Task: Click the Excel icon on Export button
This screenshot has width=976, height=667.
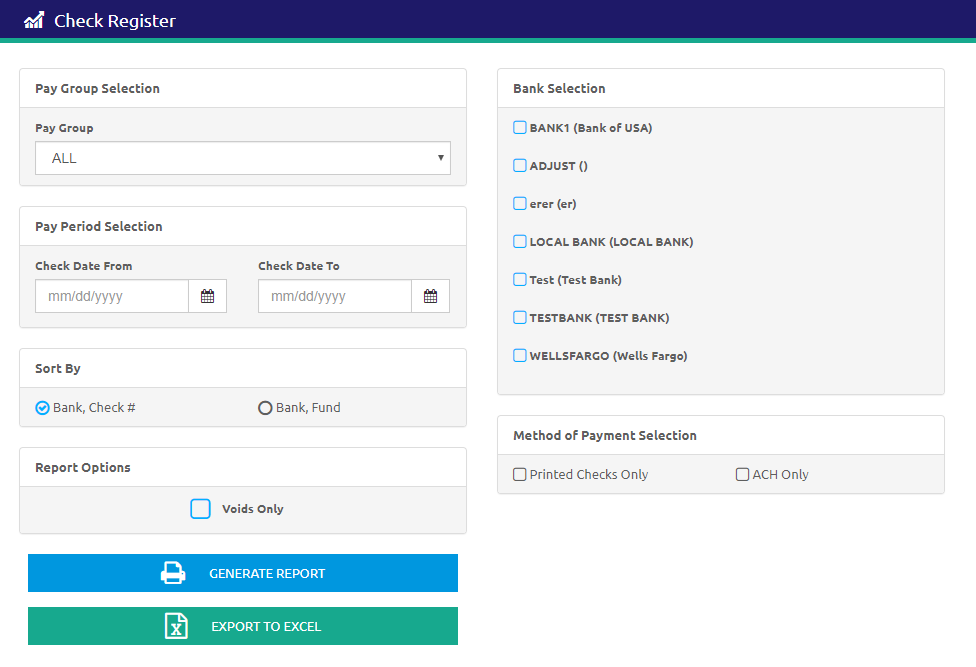Action: click(x=176, y=626)
